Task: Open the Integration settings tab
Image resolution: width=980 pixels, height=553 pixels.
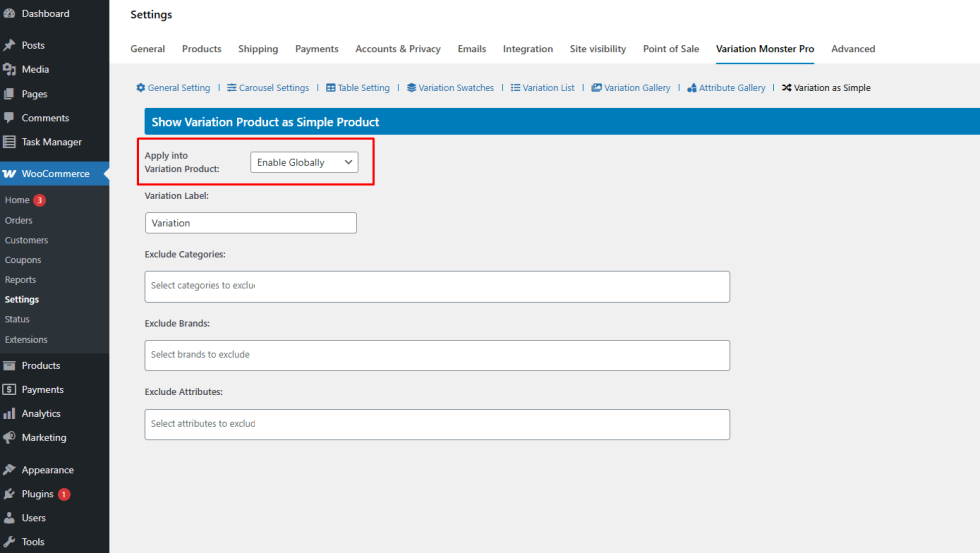Action: point(528,49)
